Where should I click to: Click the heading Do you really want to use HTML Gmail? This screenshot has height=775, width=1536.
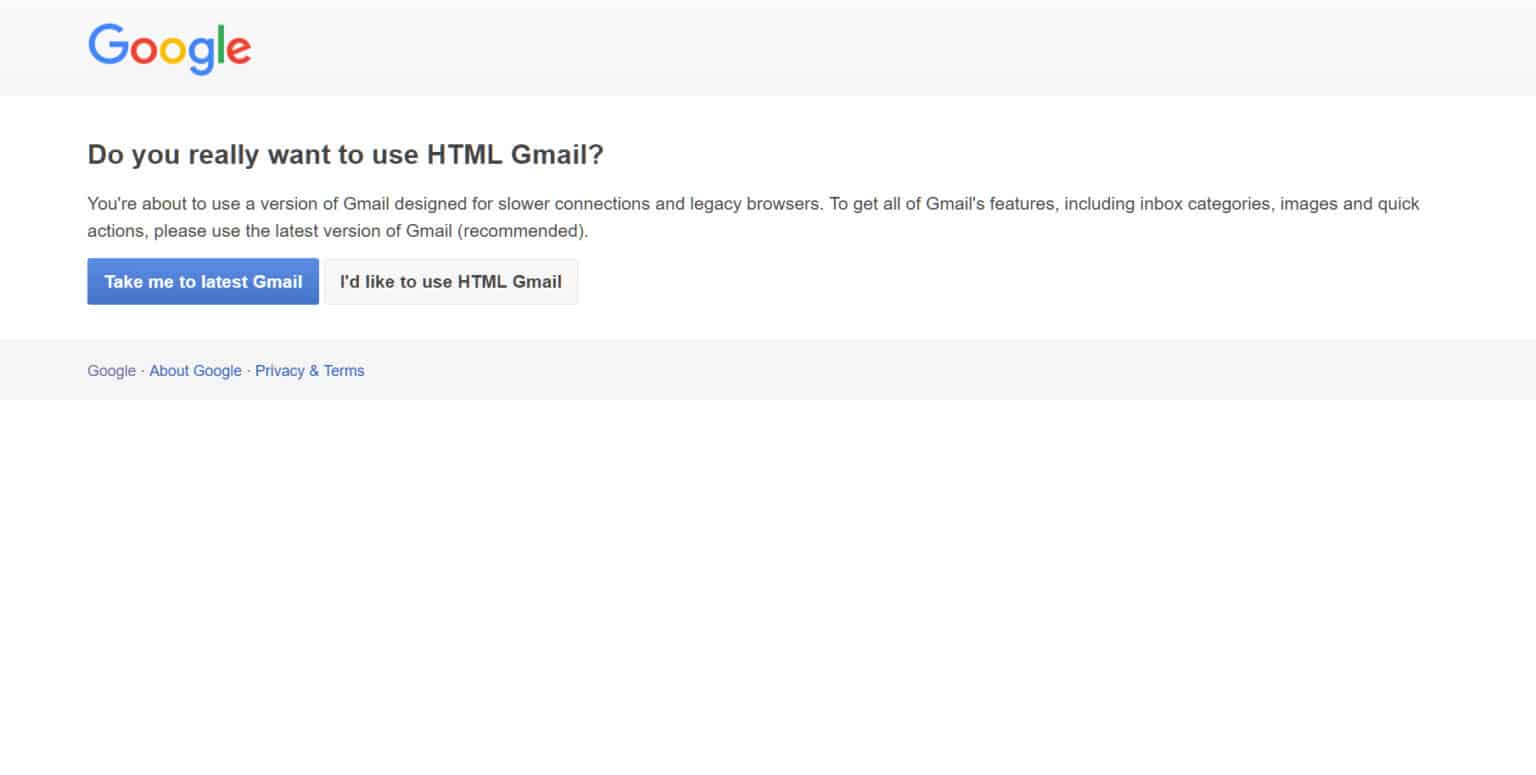click(x=345, y=154)
